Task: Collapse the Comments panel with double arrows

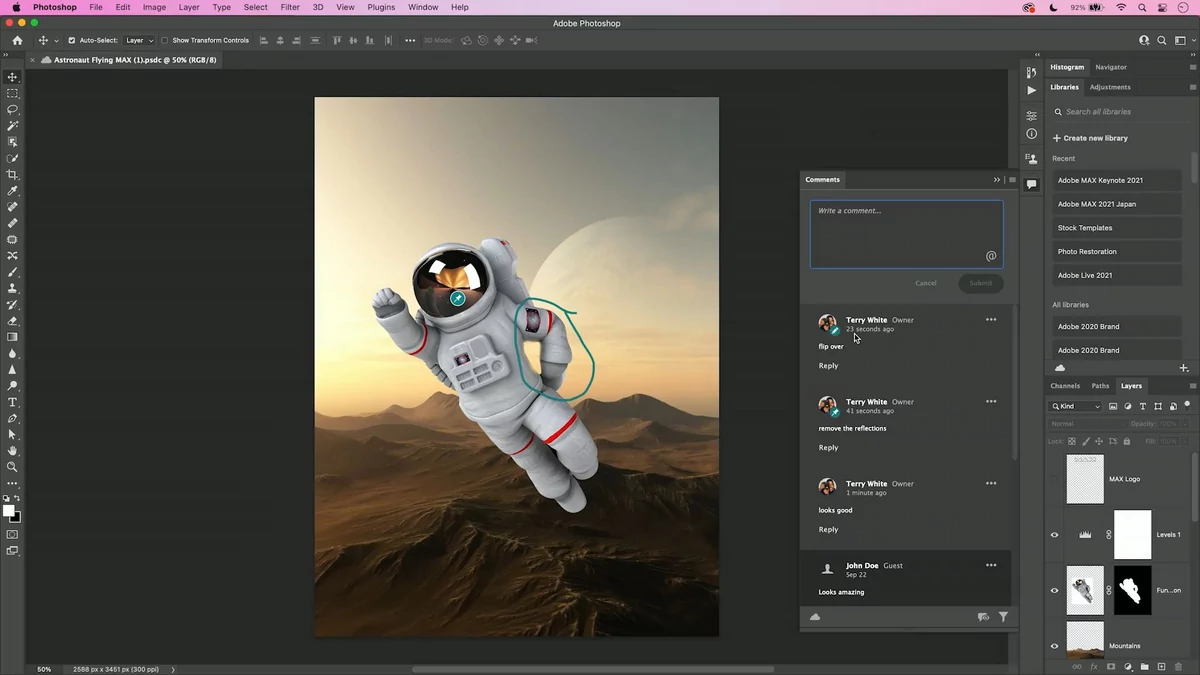Action: point(996,180)
